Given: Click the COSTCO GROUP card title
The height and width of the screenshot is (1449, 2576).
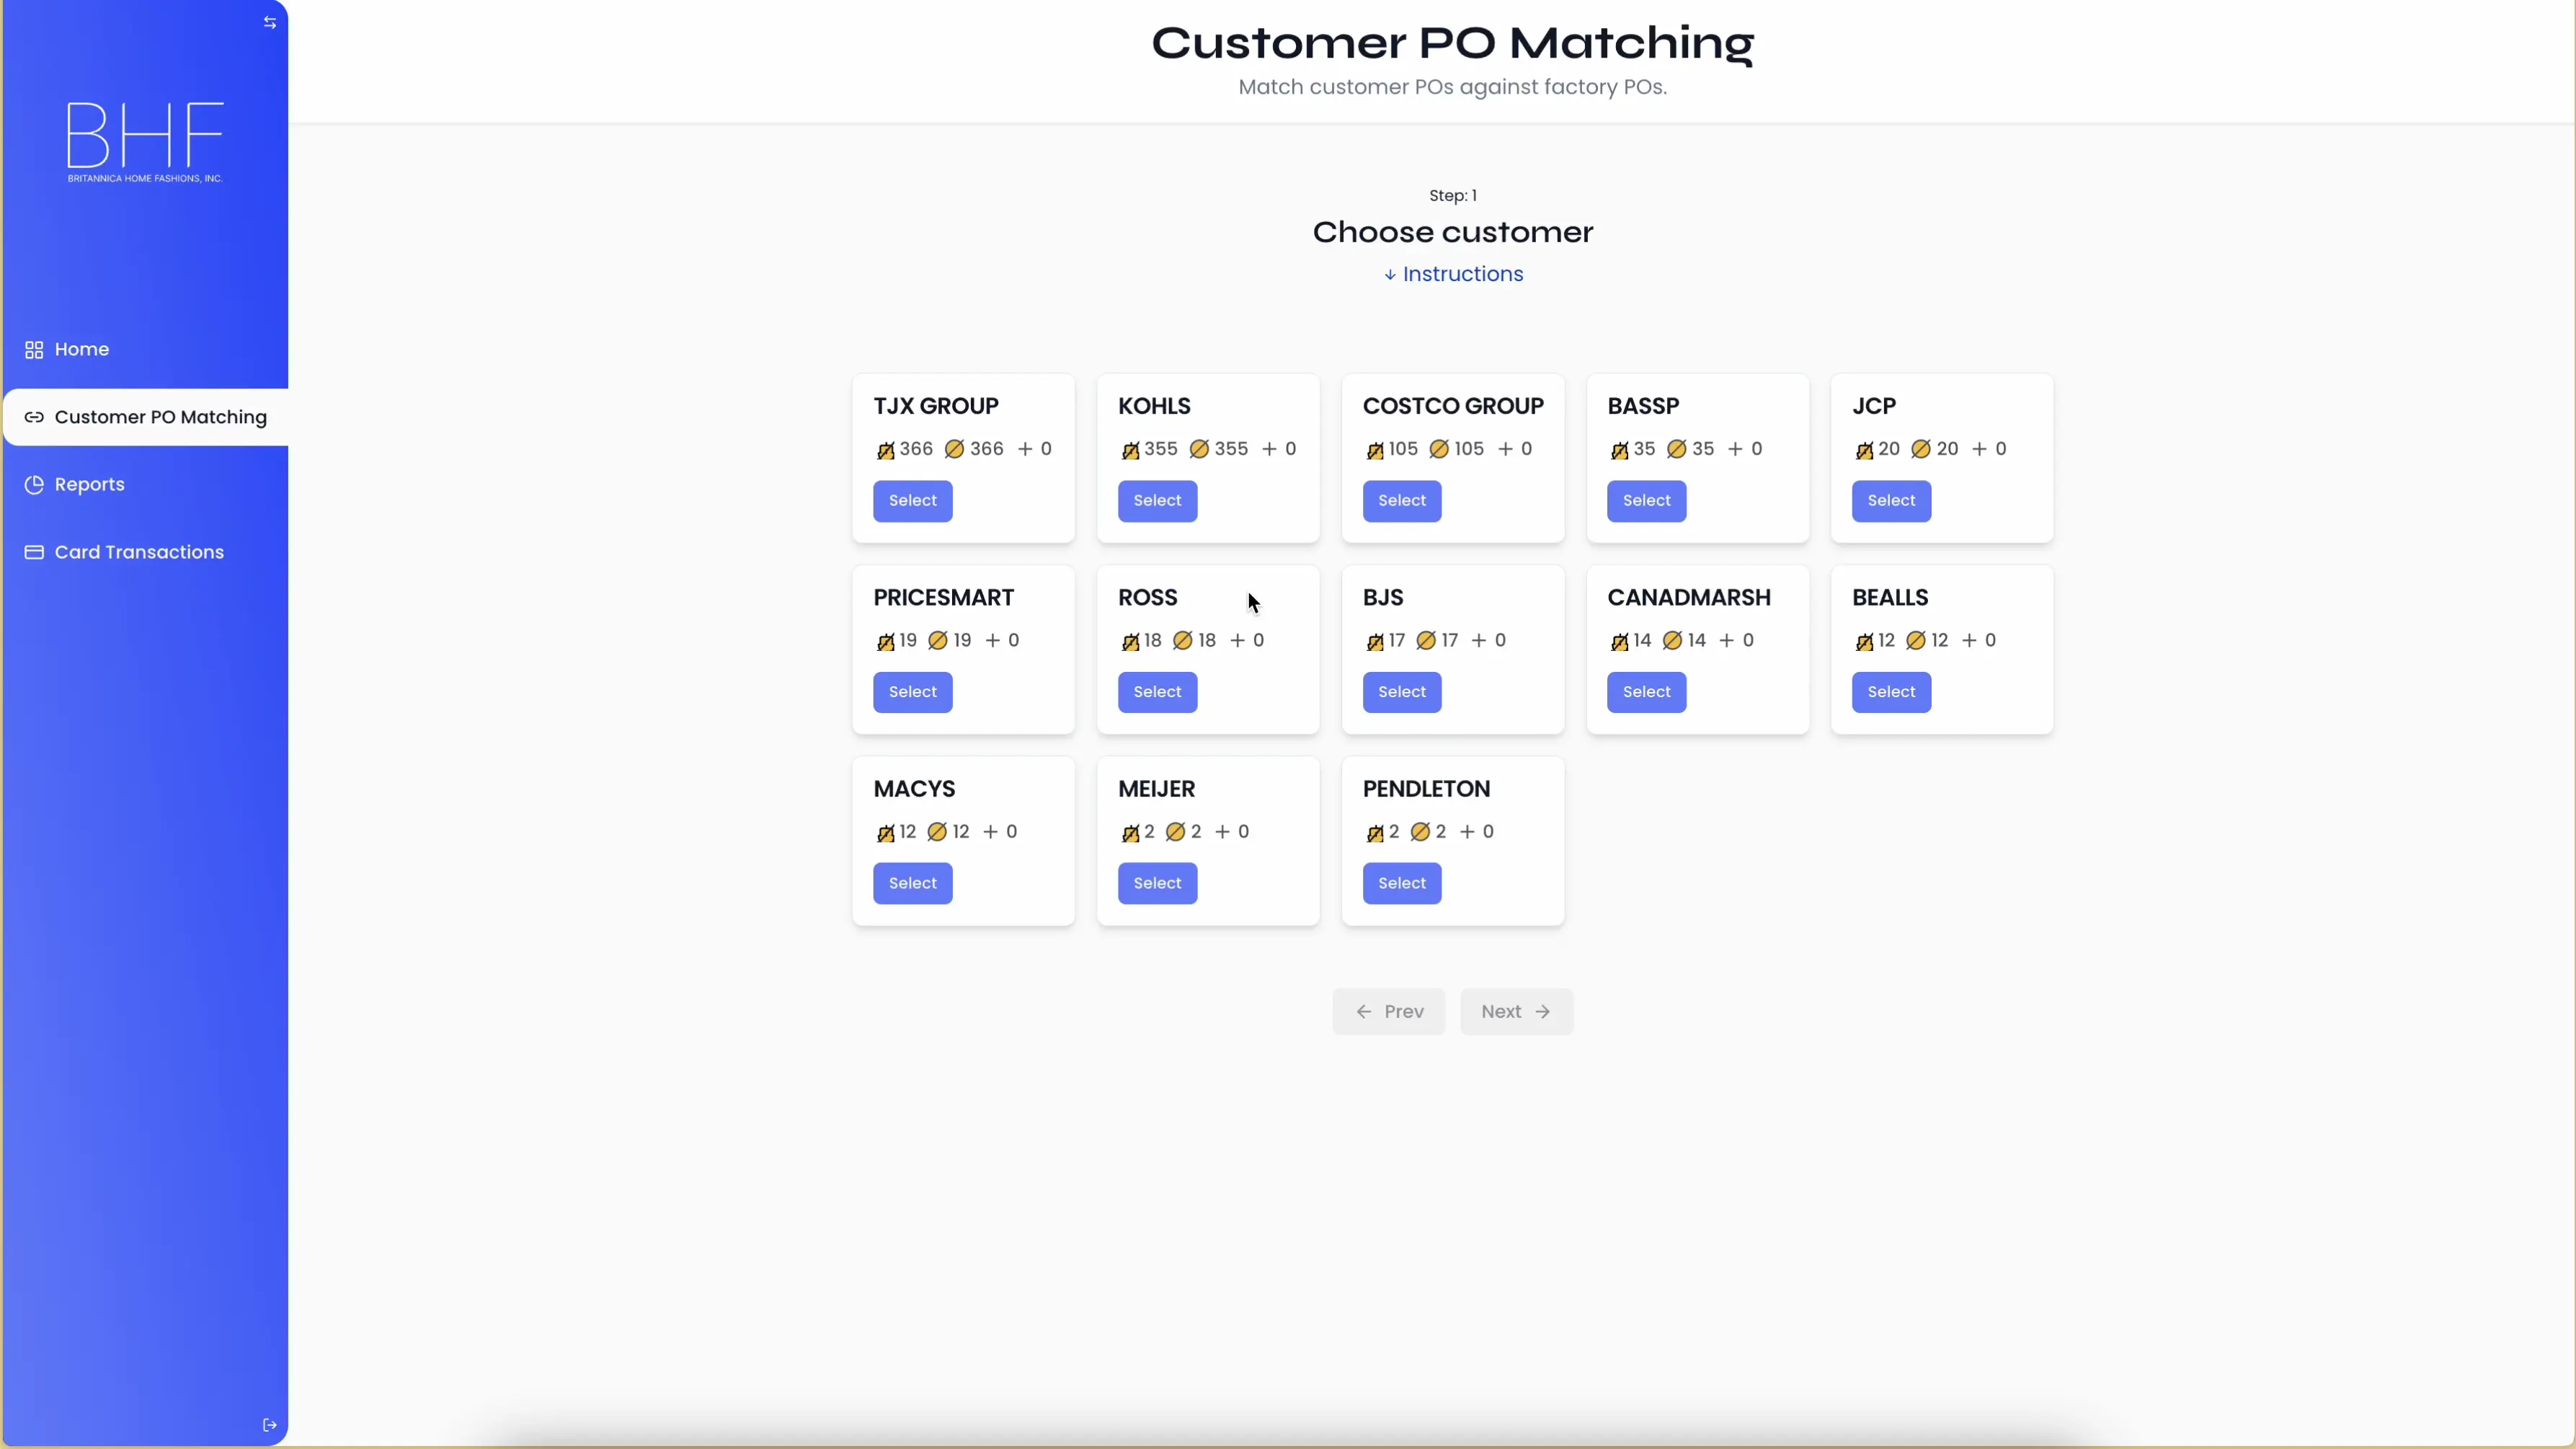Looking at the screenshot, I should click(x=1453, y=406).
